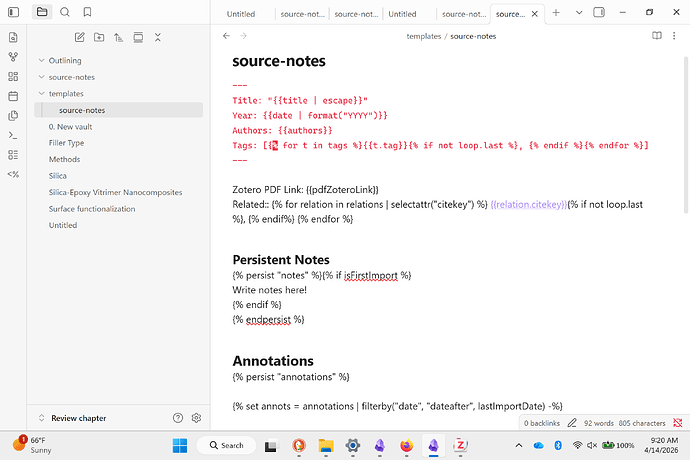This screenshot has height=460, width=690.
Task: Toggle the right sidebar icon
Action: tap(599, 12)
